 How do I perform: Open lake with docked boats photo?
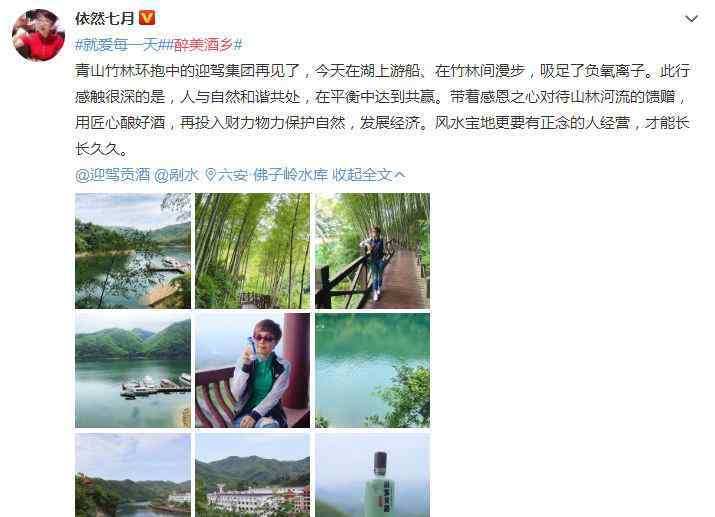click(133, 370)
